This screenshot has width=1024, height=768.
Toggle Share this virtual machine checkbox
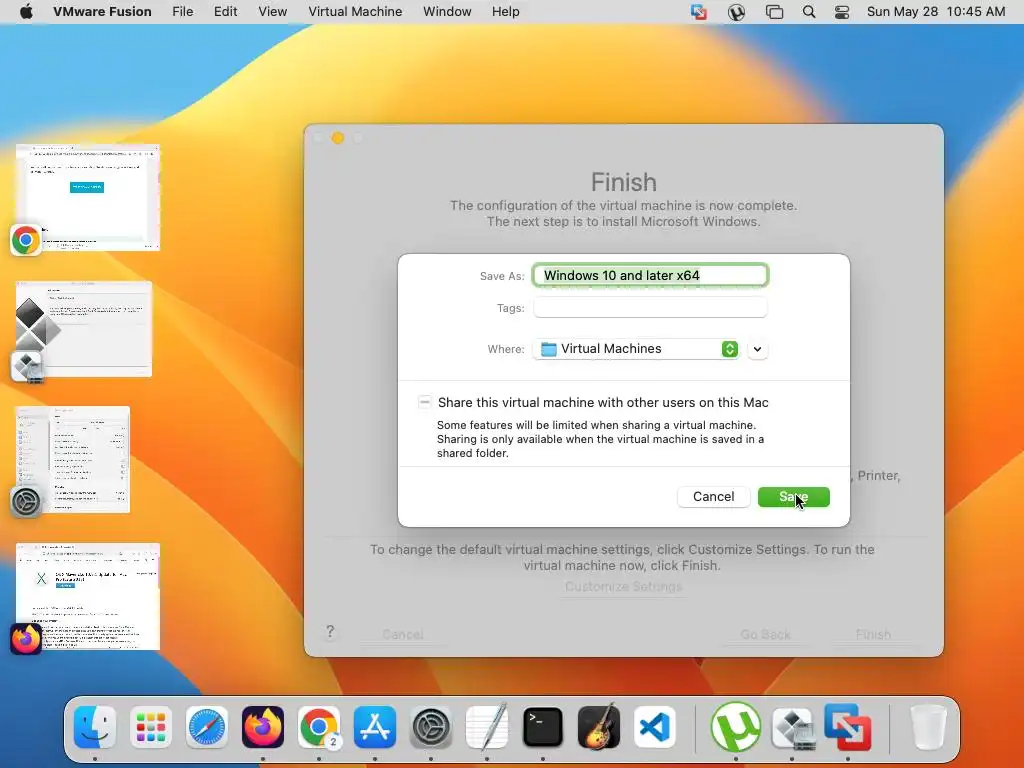424,402
